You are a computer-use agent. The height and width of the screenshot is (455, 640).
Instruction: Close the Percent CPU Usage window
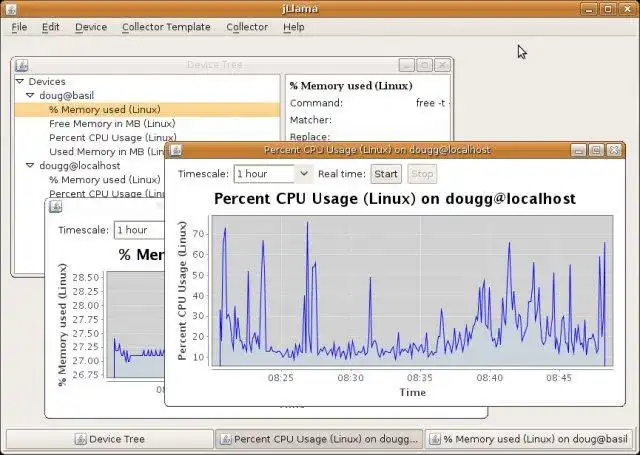[x=614, y=150]
